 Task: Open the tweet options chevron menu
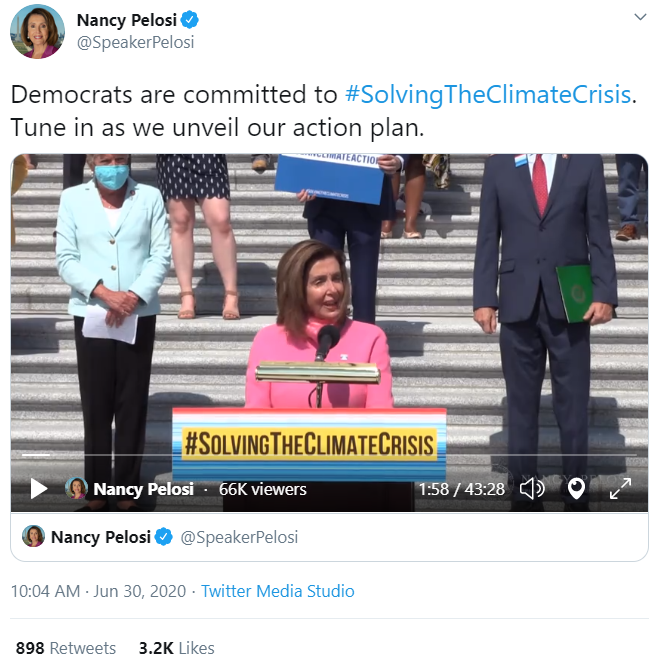click(640, 18)
